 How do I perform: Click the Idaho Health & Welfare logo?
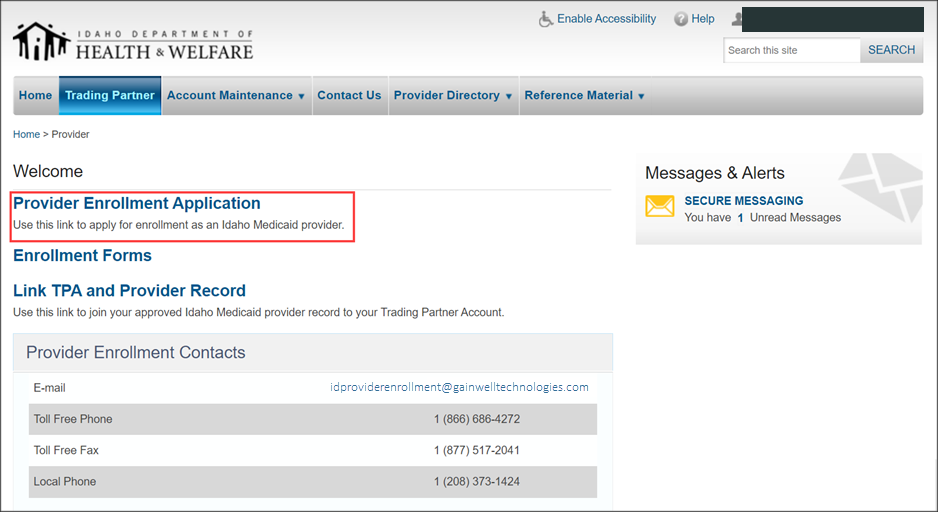(133, 42)
